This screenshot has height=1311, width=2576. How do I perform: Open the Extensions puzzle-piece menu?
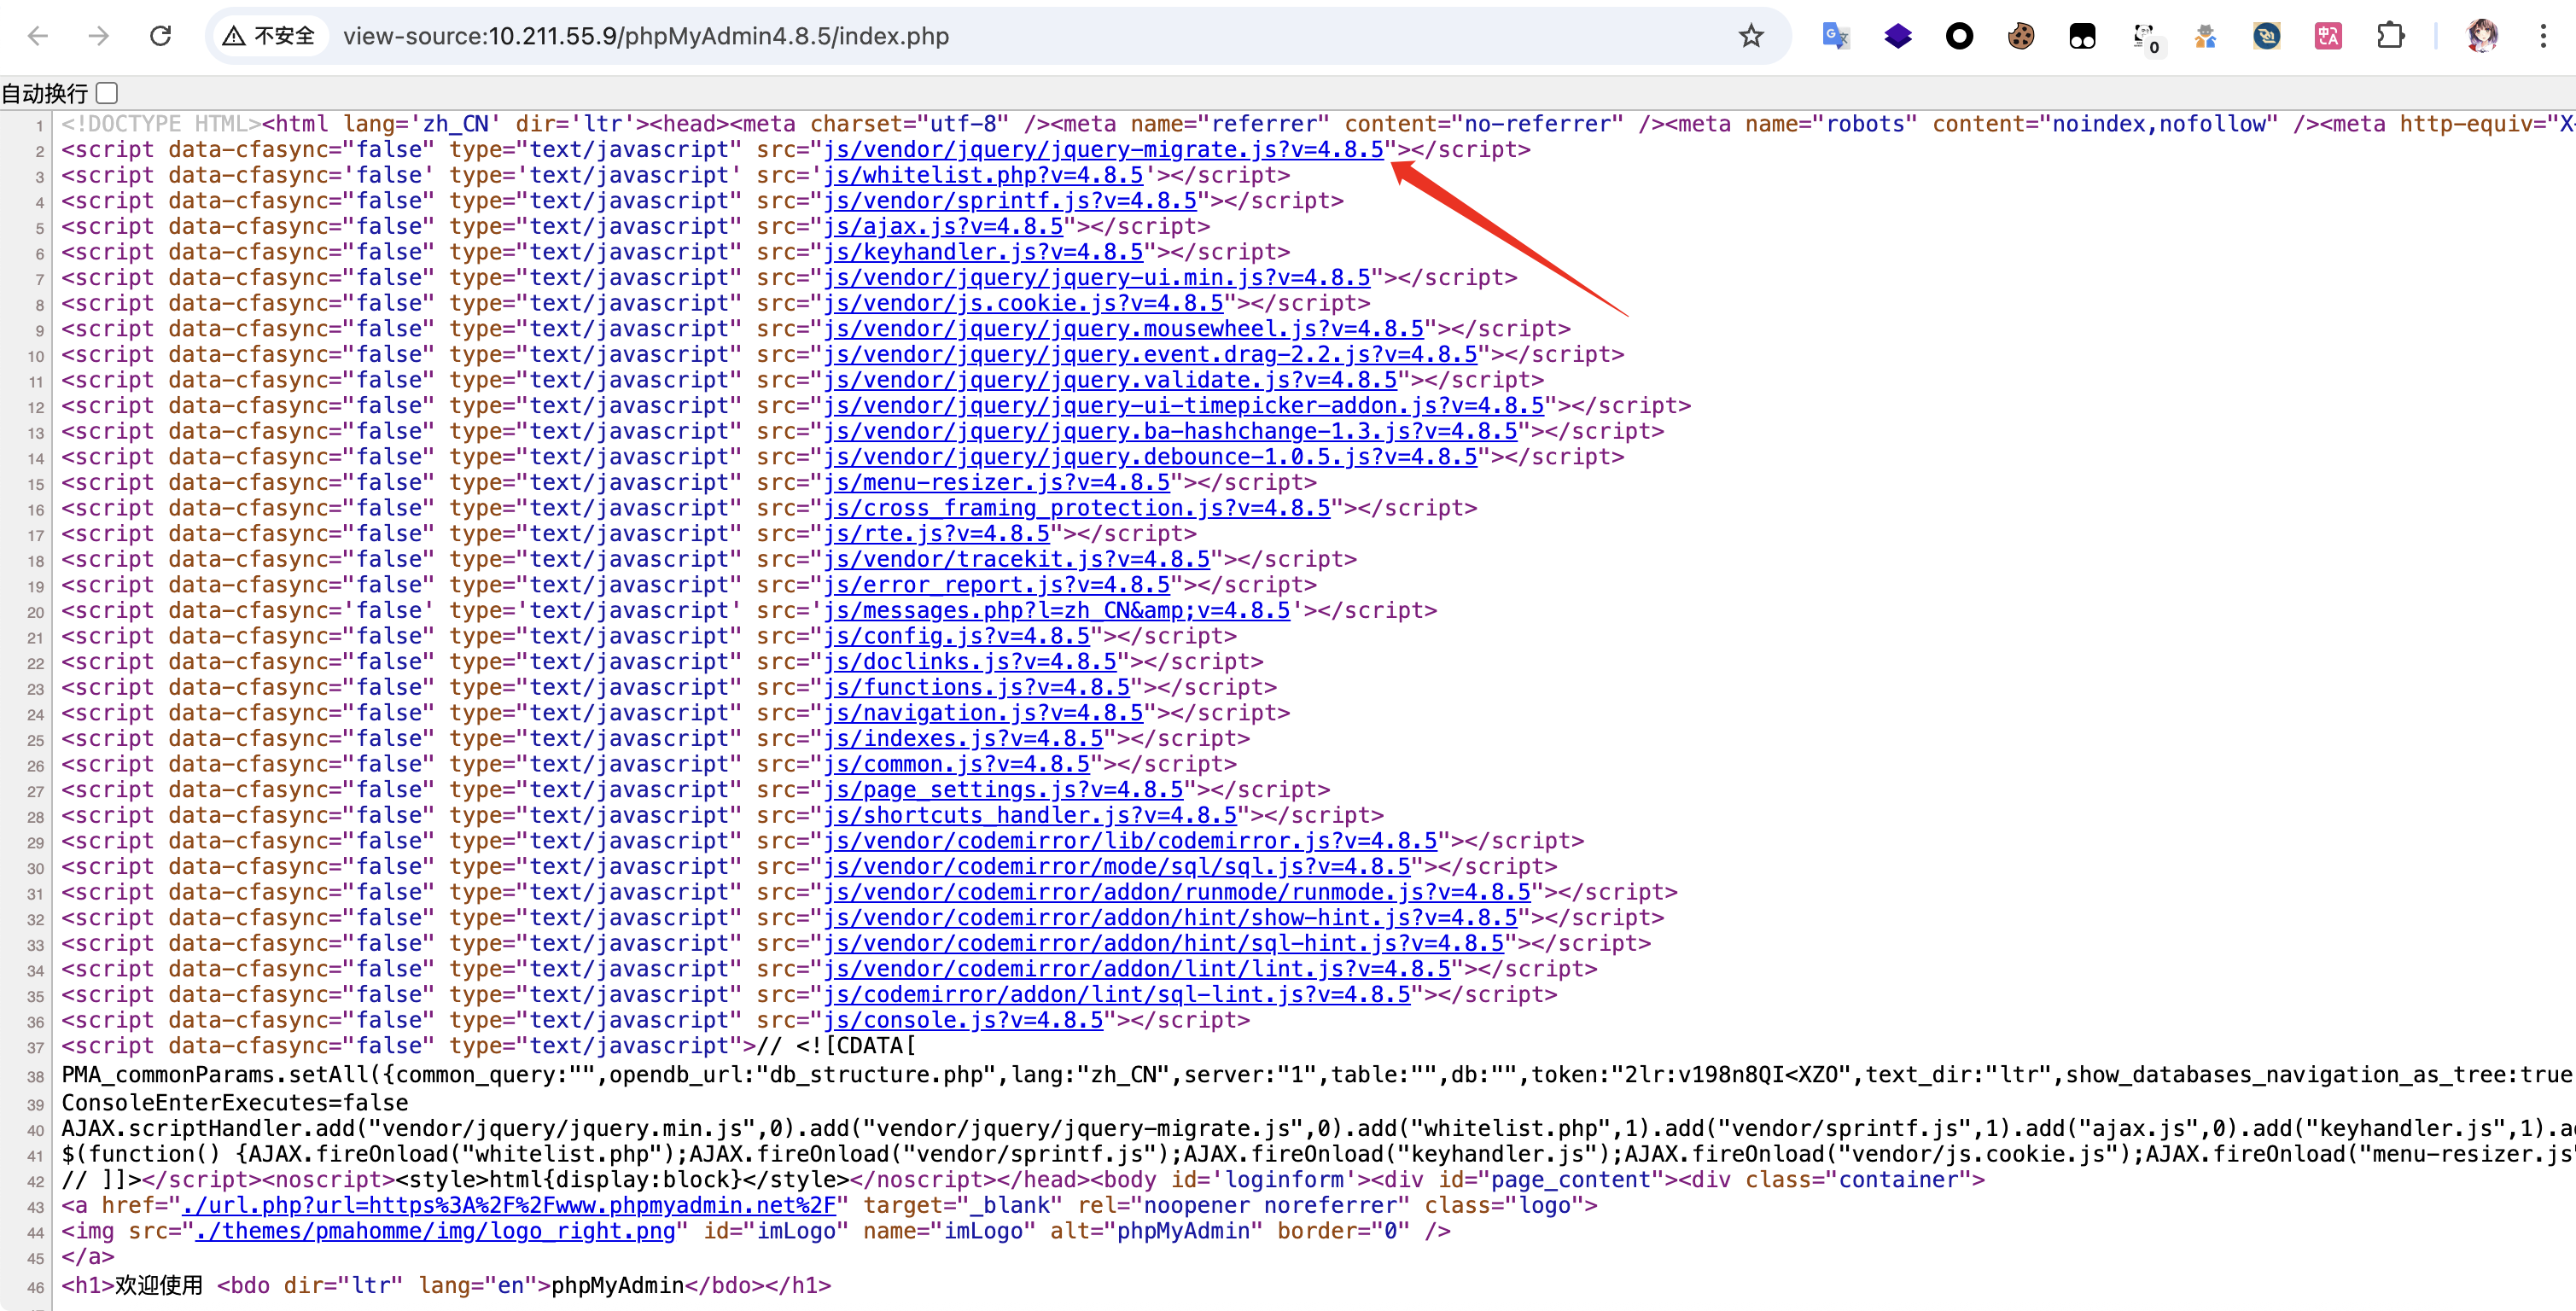point(2390,37)
